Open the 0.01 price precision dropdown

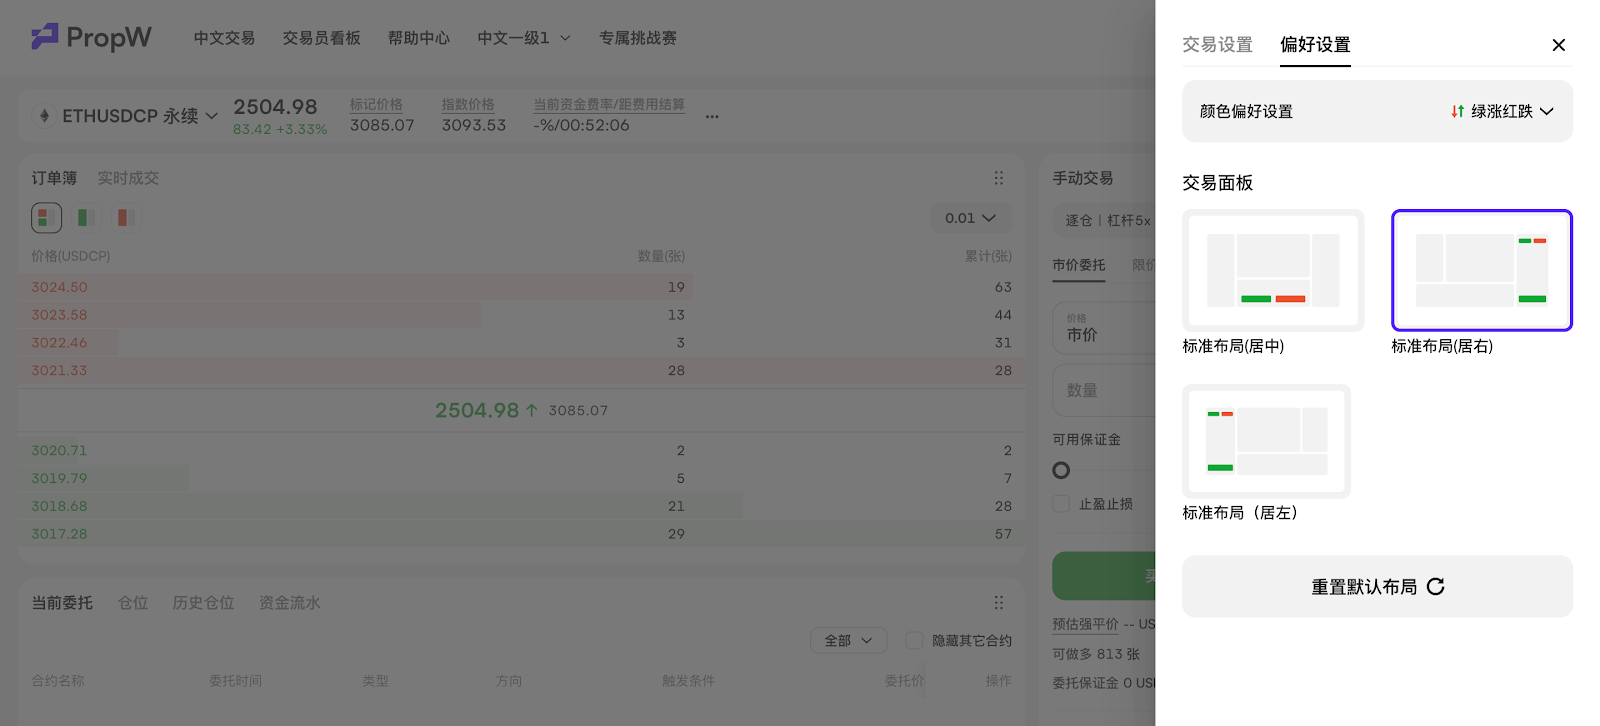point(970,218)
